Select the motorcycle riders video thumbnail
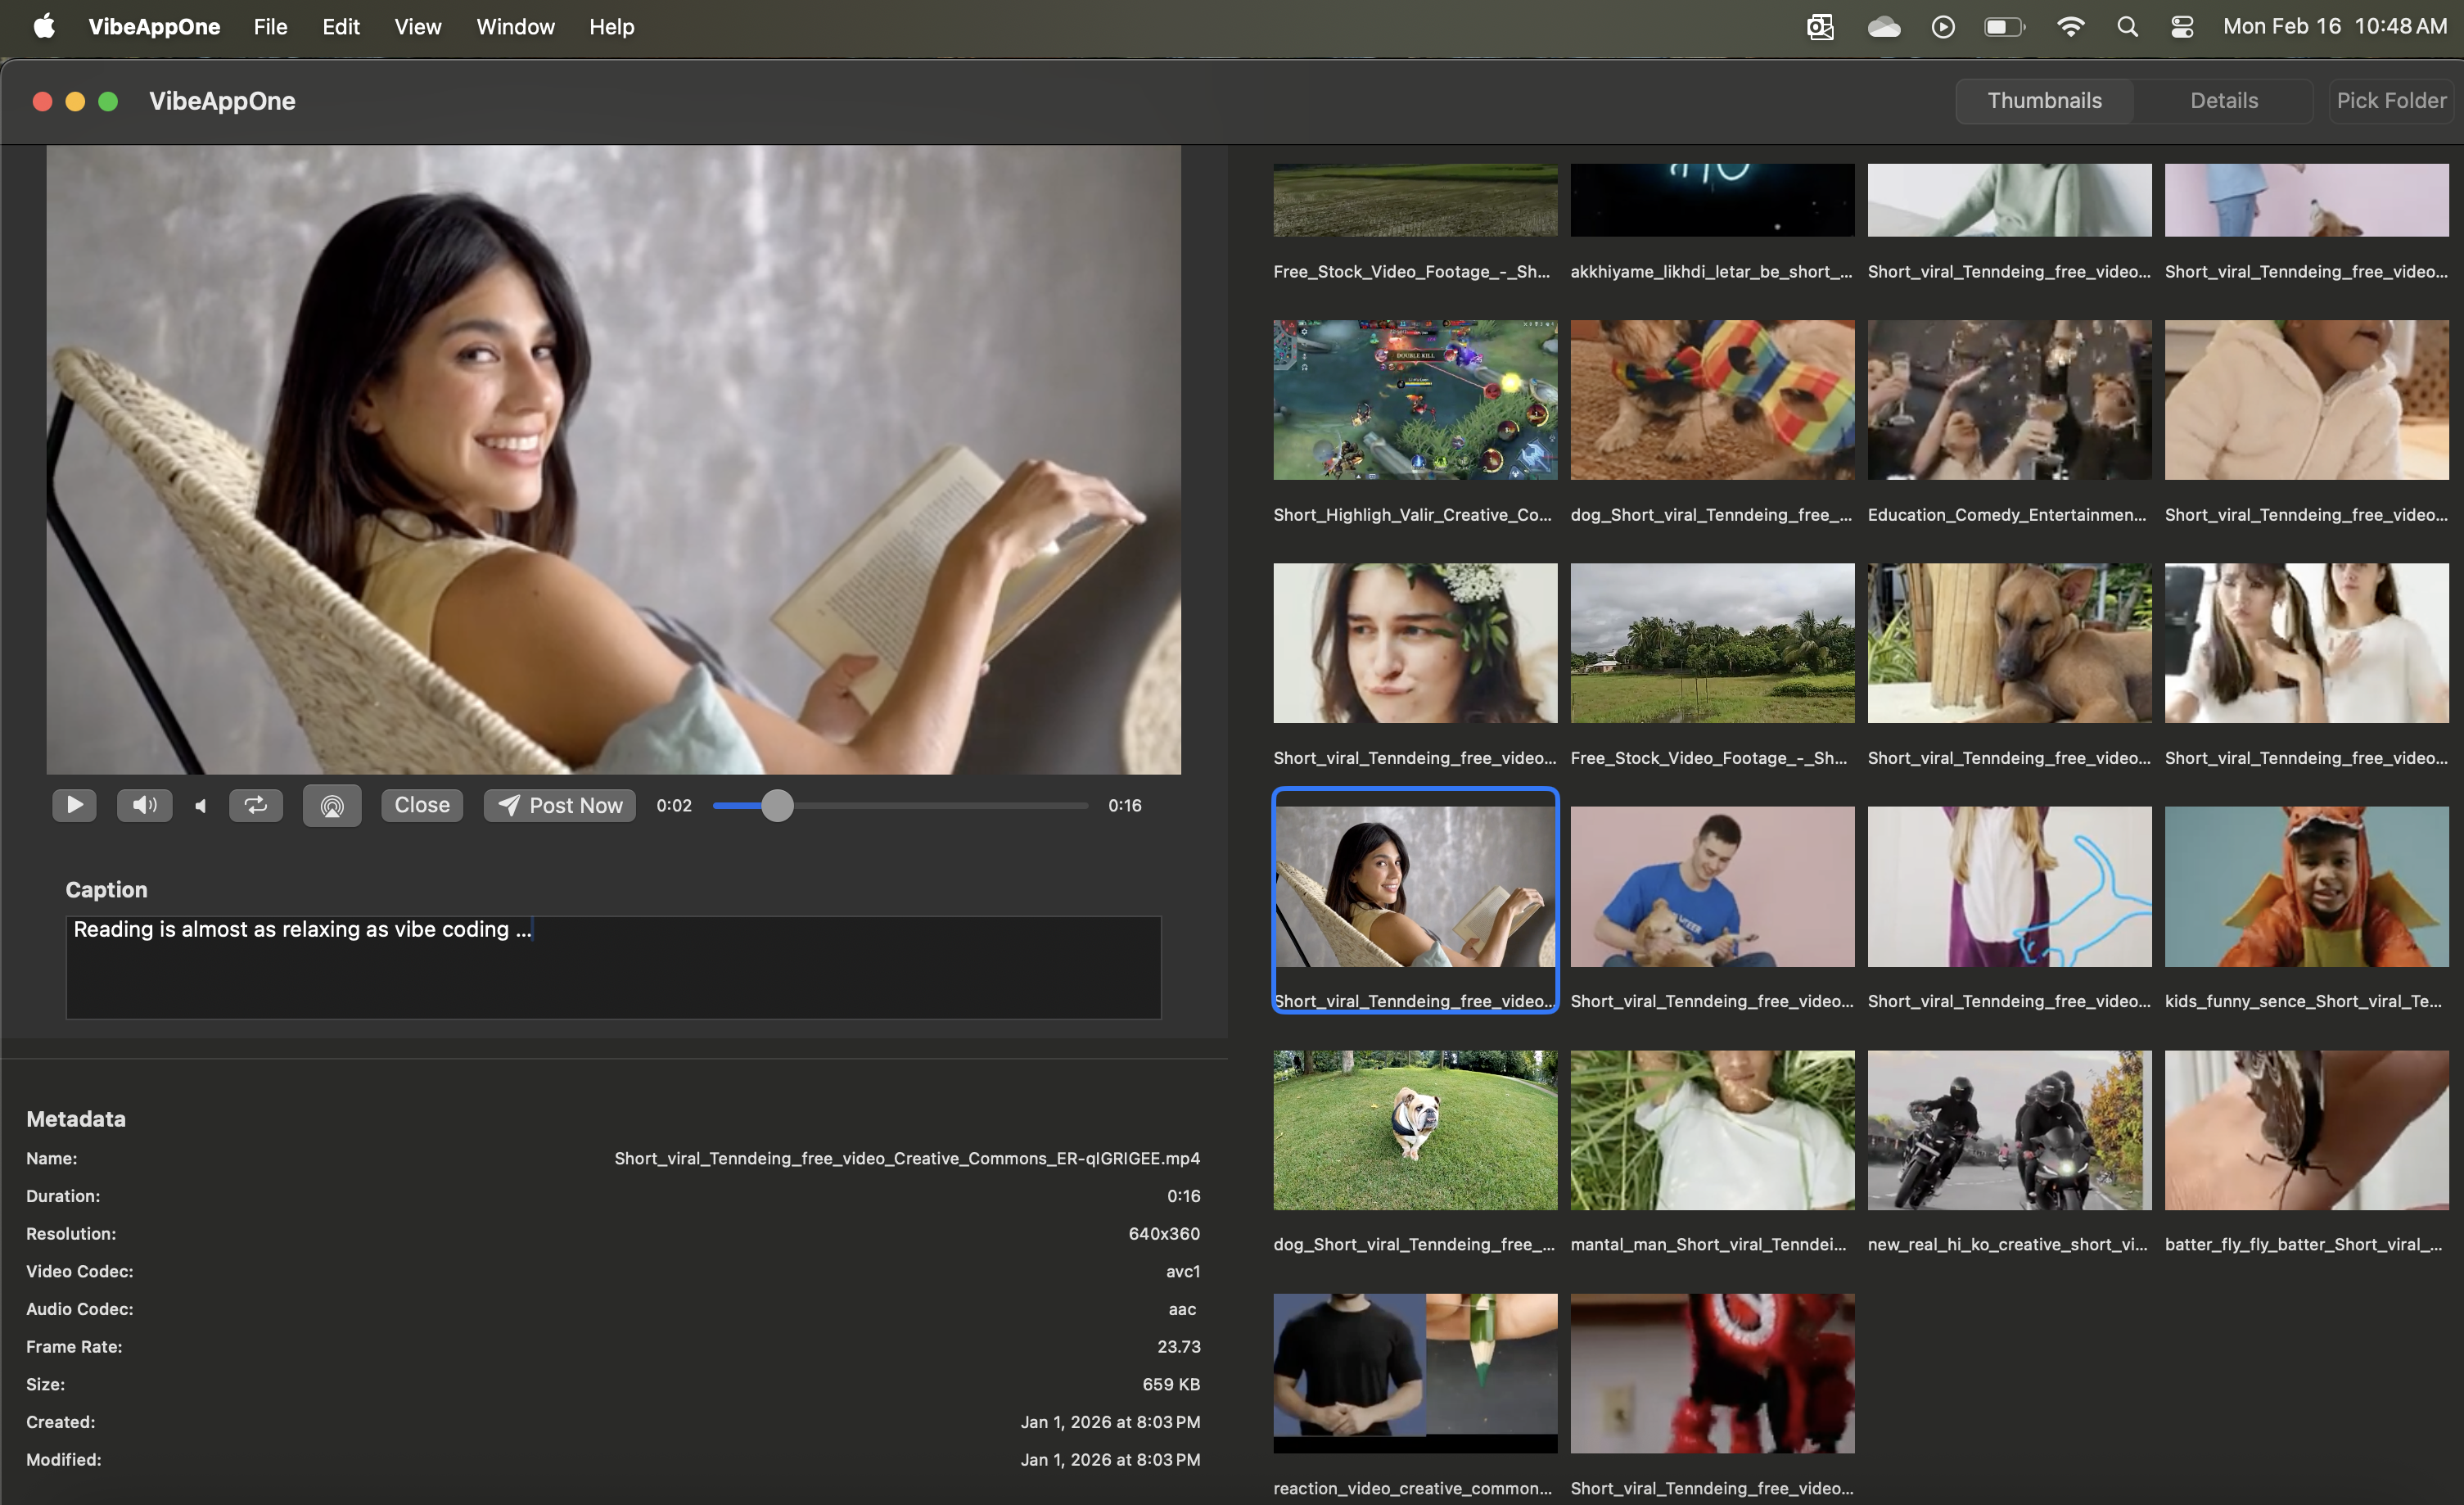The width and height of the screenshot is (2464, 1505). (2009, 1130)
